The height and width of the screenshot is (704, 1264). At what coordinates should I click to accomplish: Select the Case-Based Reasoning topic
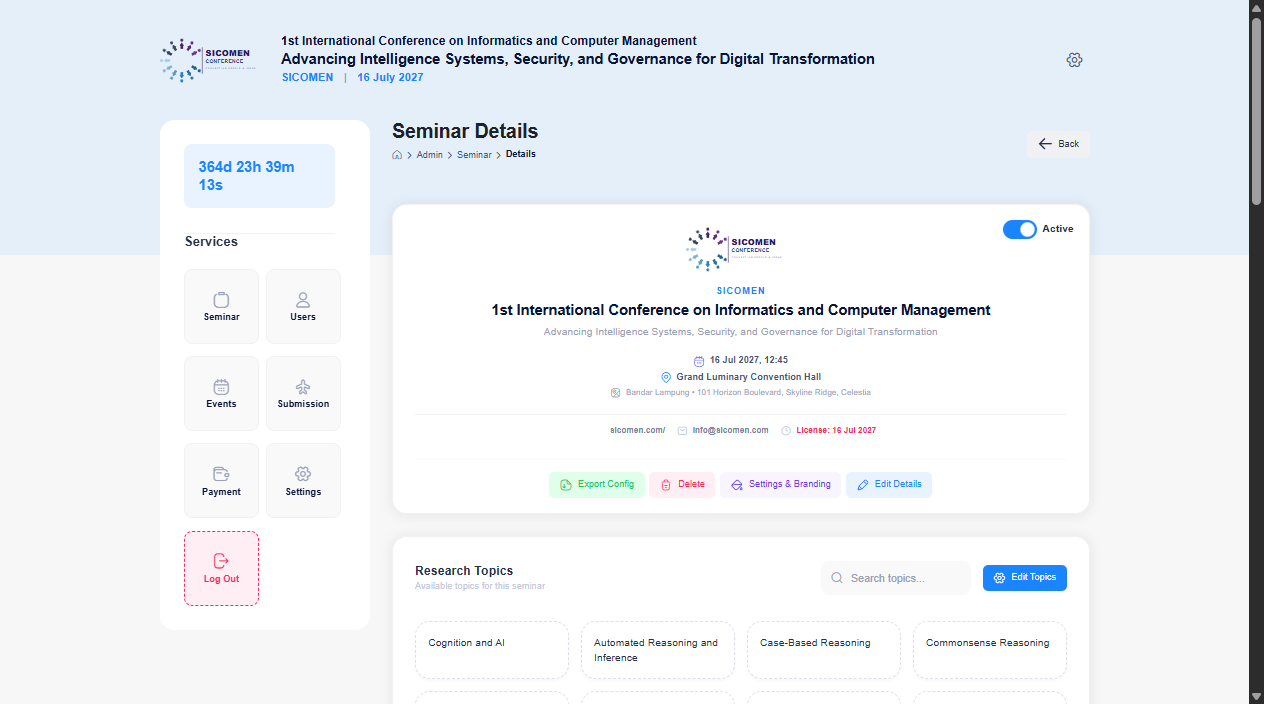(x=824, y=651)
